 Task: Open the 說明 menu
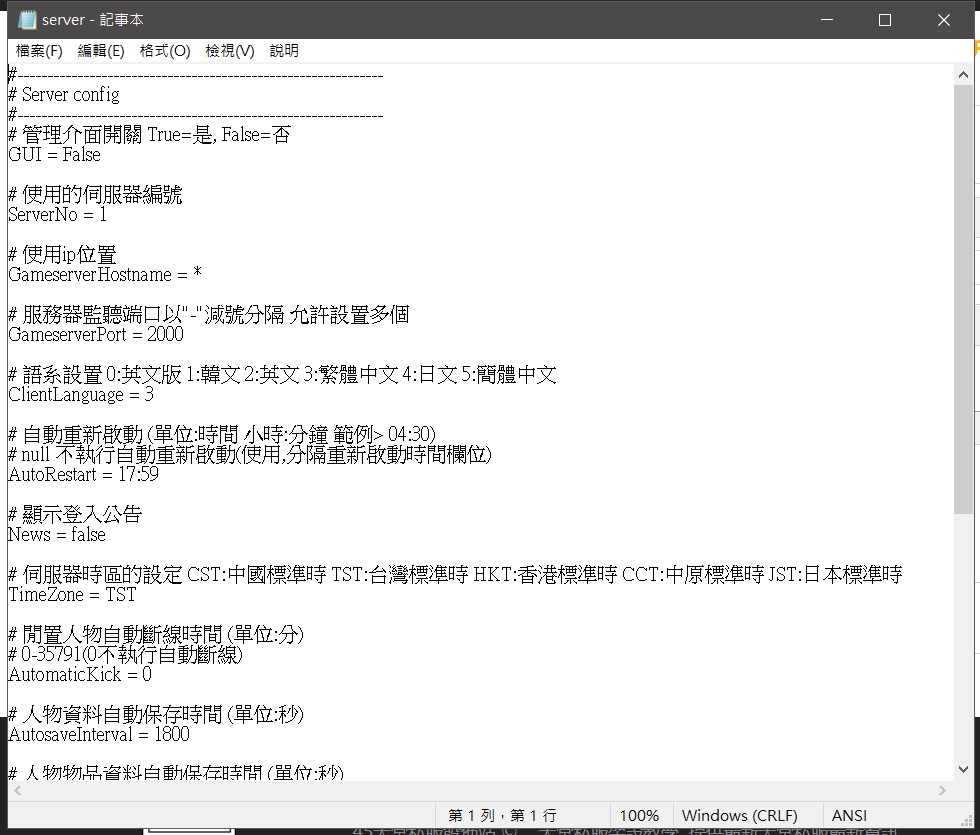coord(284,51)
